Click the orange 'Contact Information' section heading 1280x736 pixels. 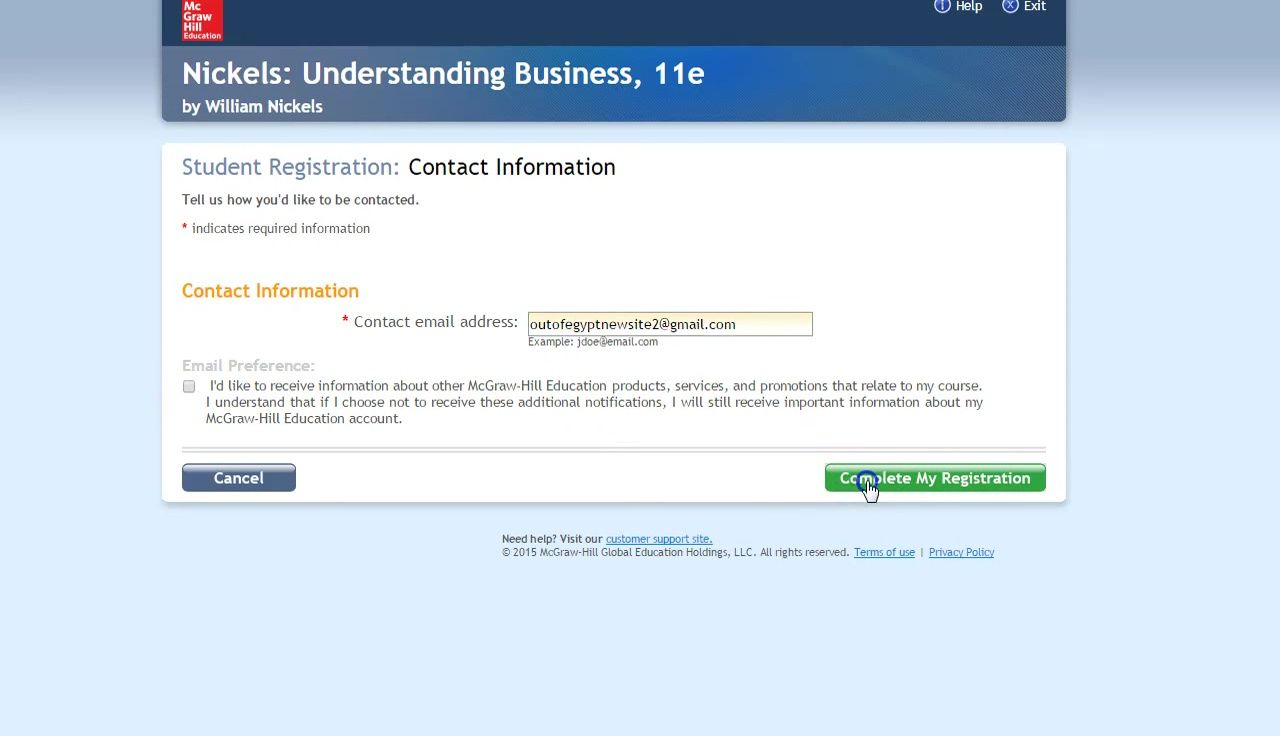(x=270, y=291)
